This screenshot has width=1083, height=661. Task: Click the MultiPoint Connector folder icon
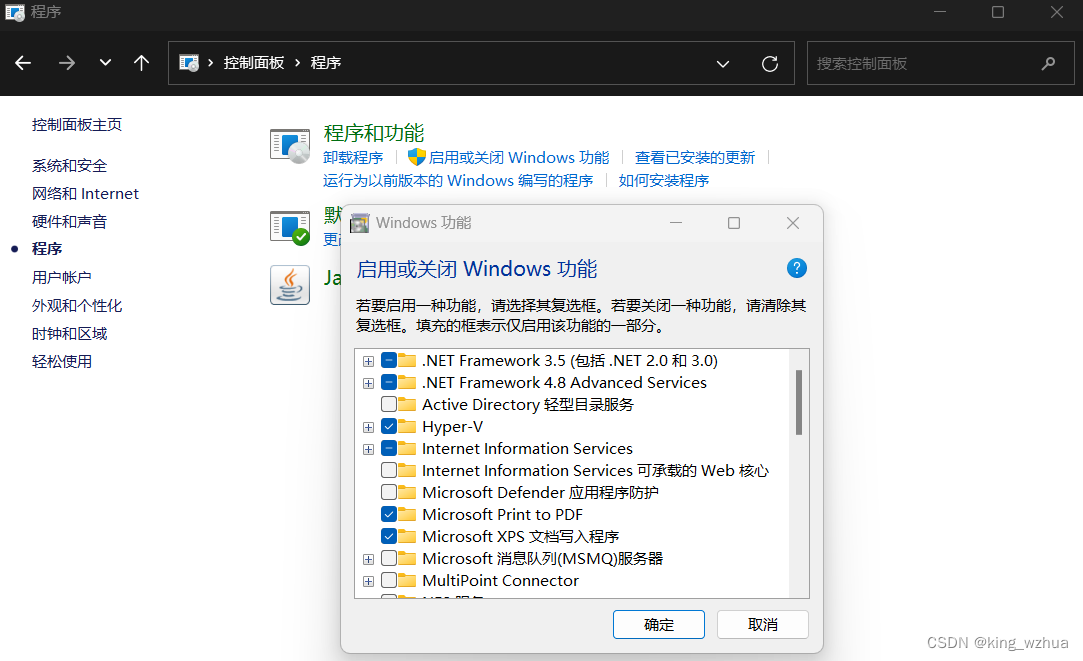click(407, 580)
